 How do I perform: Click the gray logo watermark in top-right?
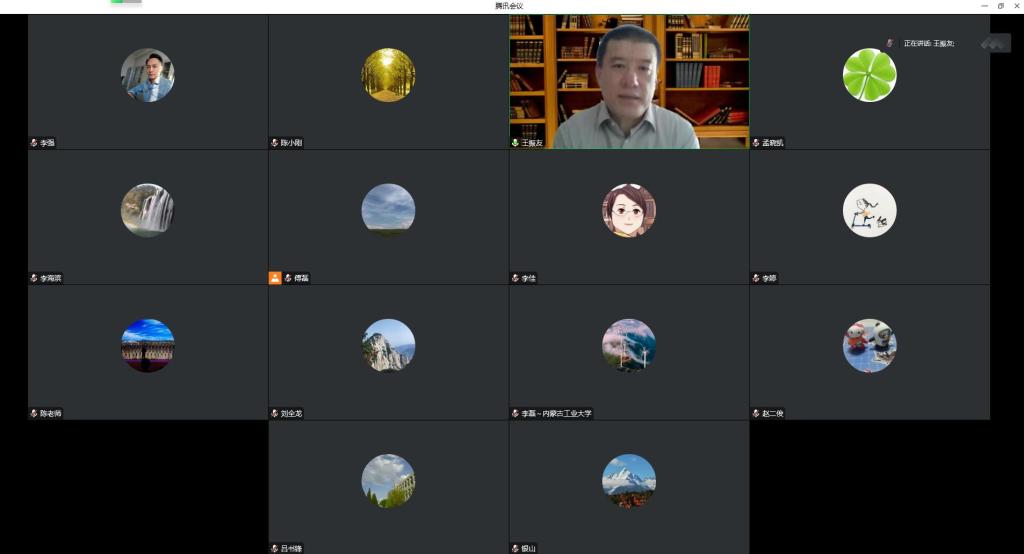tap(995, 43)
